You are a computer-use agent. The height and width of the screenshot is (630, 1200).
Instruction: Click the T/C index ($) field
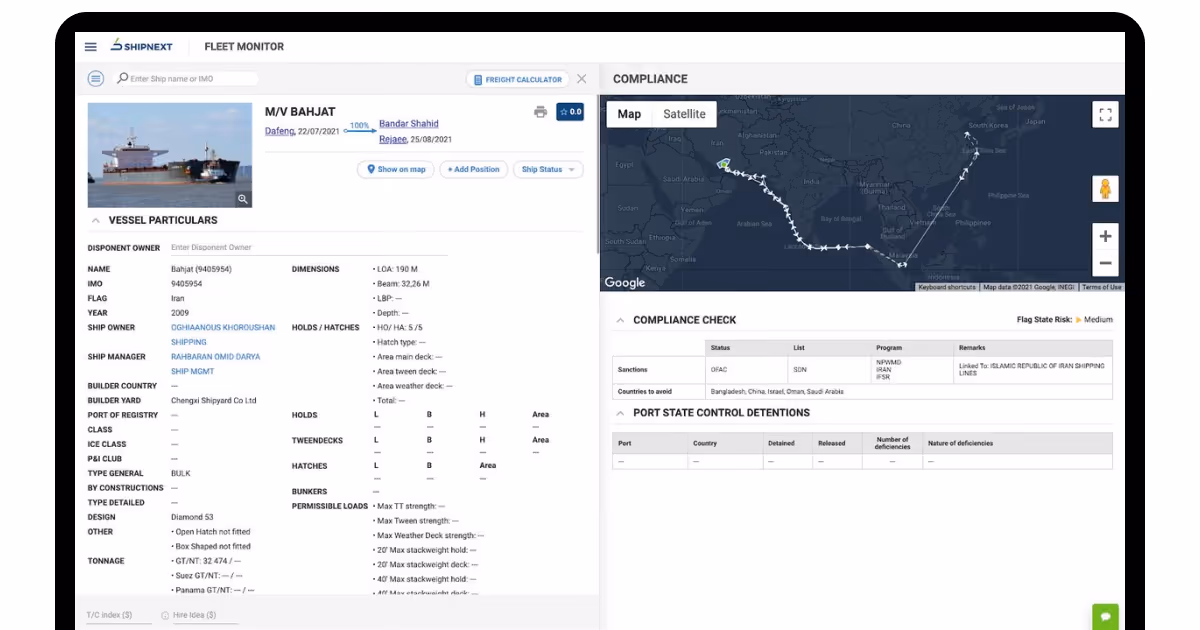pyautogui.click(x=119, y=616)
